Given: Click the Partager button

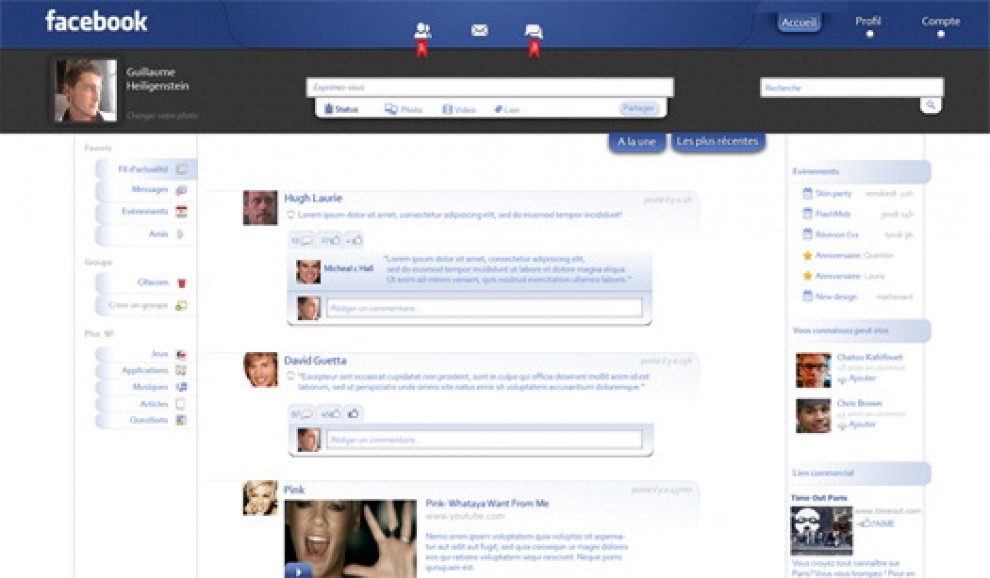Looking at the screenshot, I should pos(638,109).
